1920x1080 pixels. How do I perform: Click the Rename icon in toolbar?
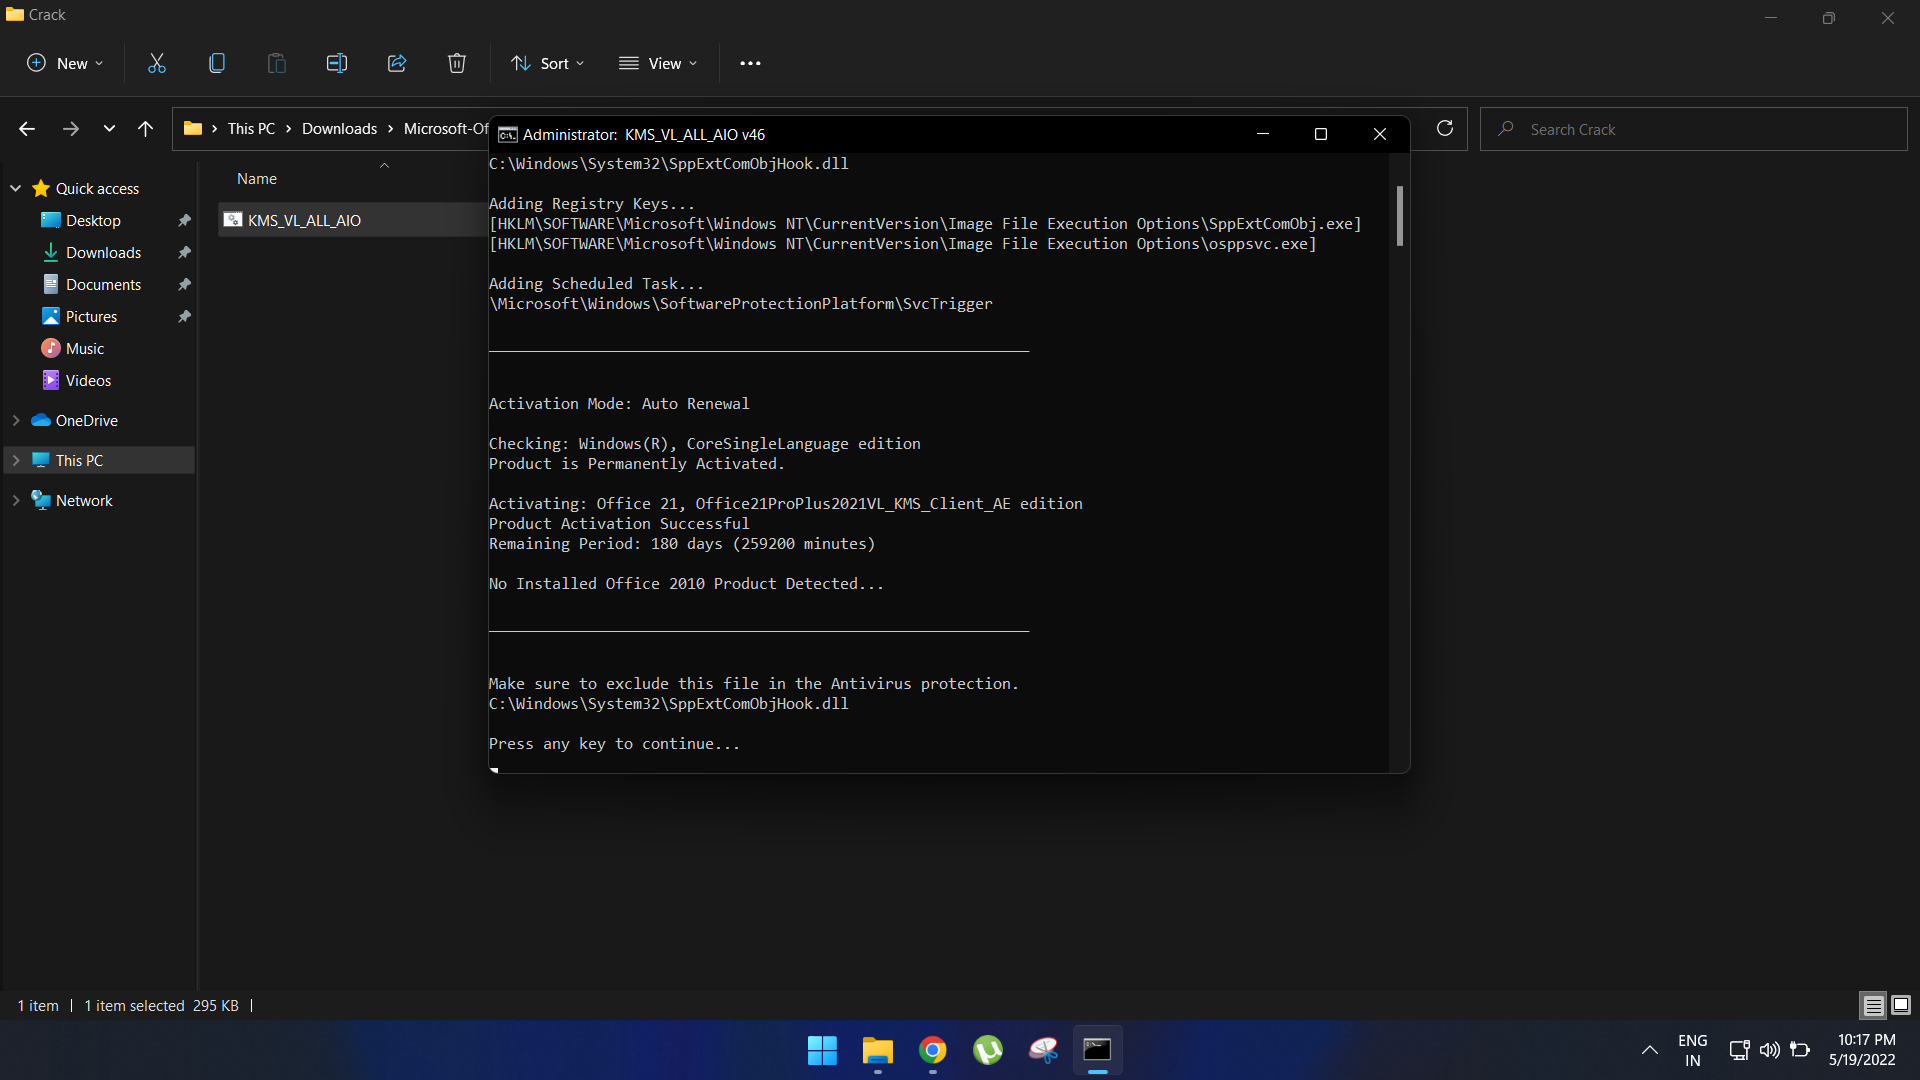[x=337, y=63]
